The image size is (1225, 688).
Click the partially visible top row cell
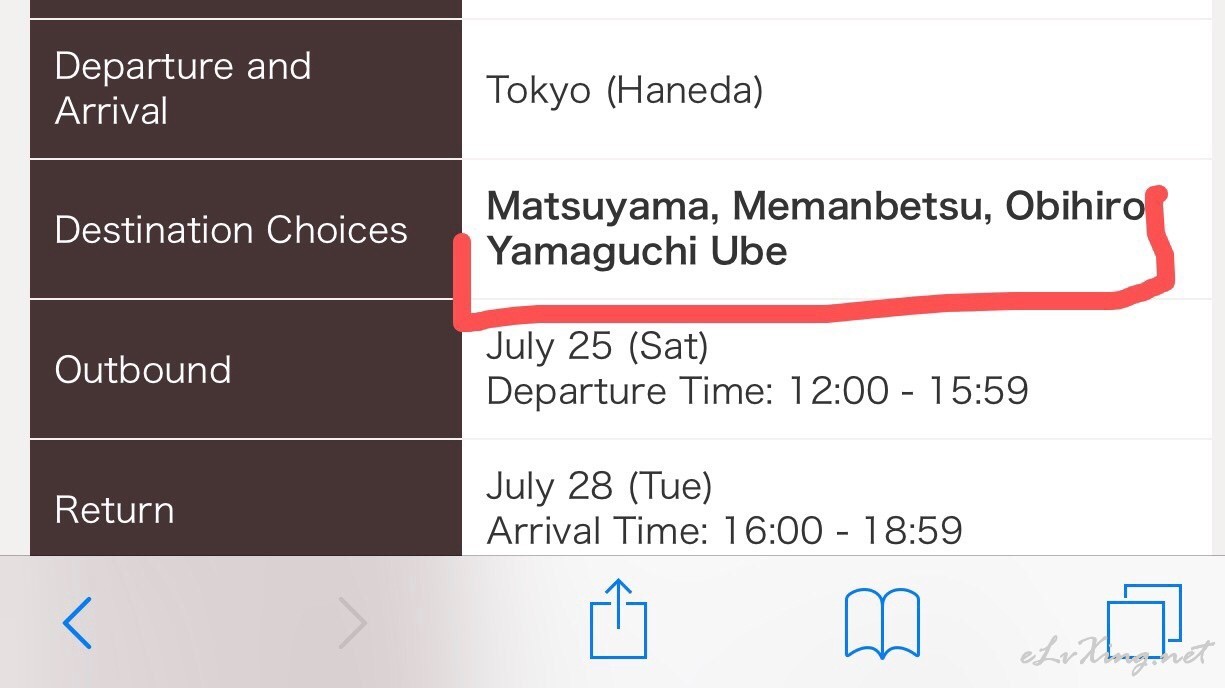(246, 9)
